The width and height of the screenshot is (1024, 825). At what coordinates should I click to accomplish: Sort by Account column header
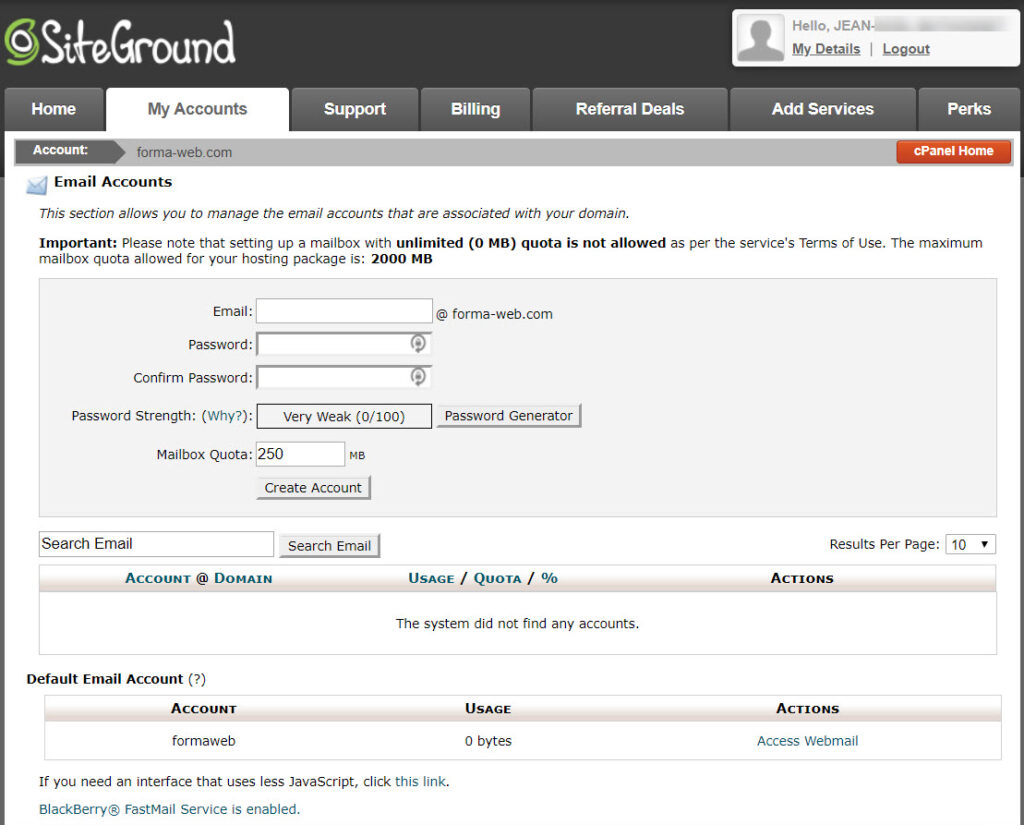pos(157,579)
